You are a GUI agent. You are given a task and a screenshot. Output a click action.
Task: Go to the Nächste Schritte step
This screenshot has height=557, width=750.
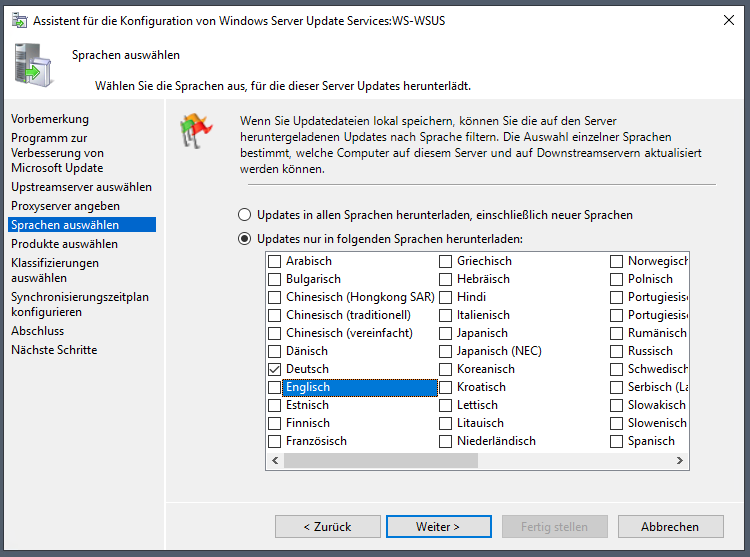coord(54,350)
